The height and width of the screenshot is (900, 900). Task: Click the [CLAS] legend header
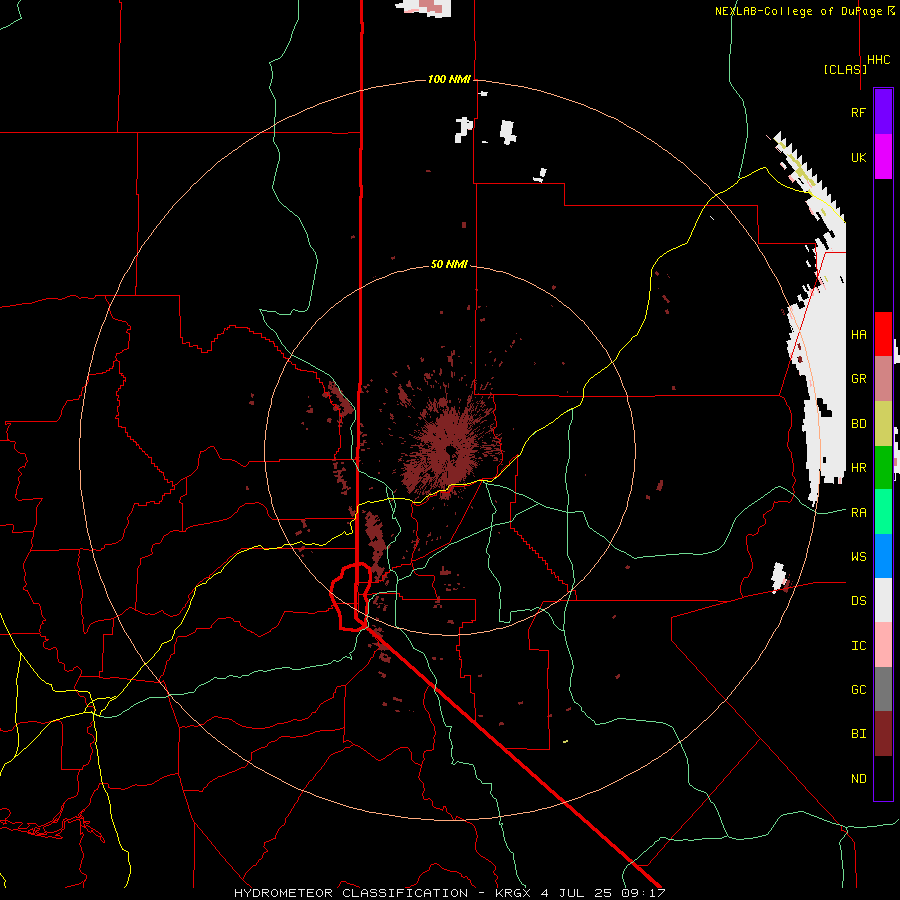pos(845,69)
